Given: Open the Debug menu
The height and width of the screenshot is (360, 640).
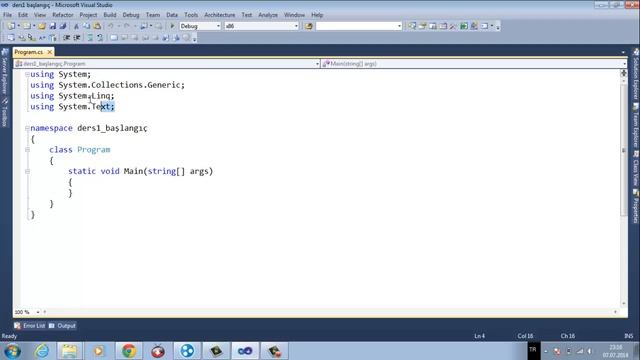Looking at the screenshot, I should [131, 15].
